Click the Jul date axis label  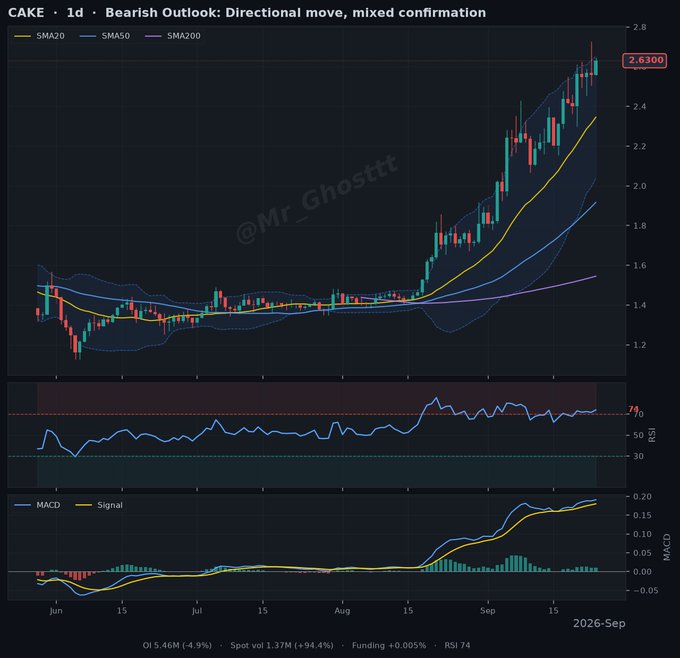pos(197,611)
